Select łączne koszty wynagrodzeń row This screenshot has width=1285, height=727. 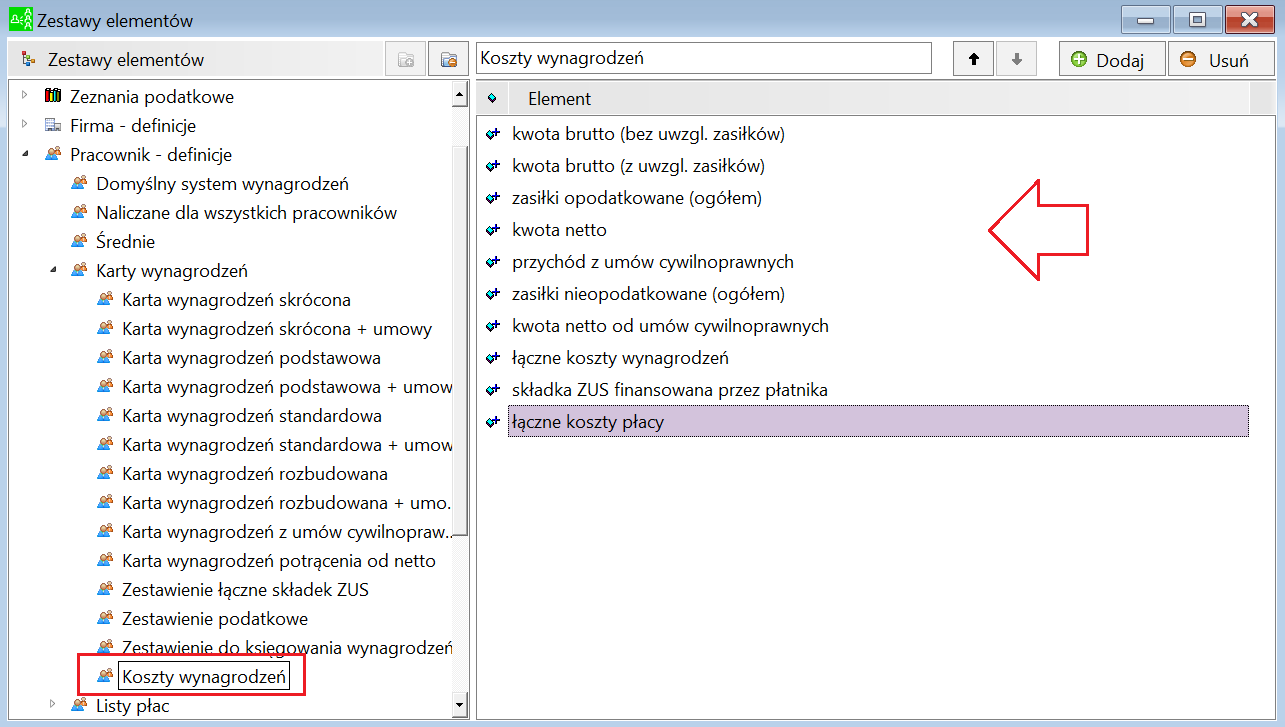pos(878,358)
